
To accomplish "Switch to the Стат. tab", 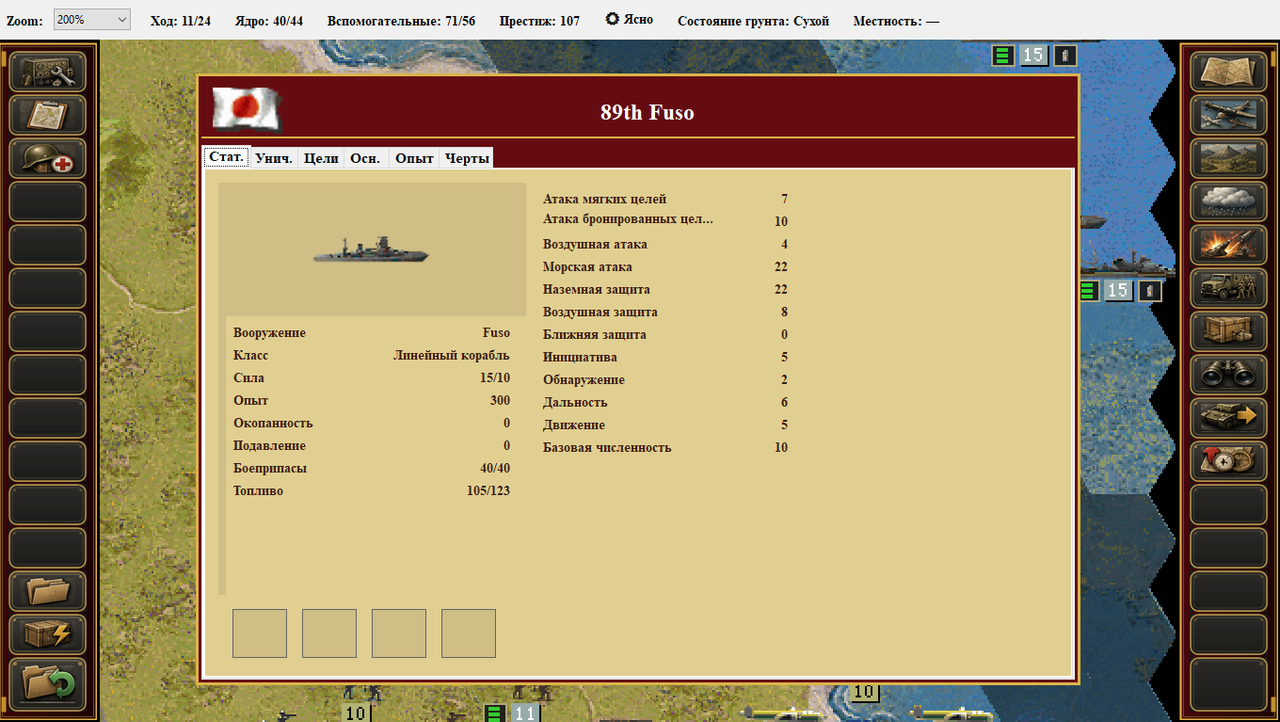I will (x=227, y=157).
